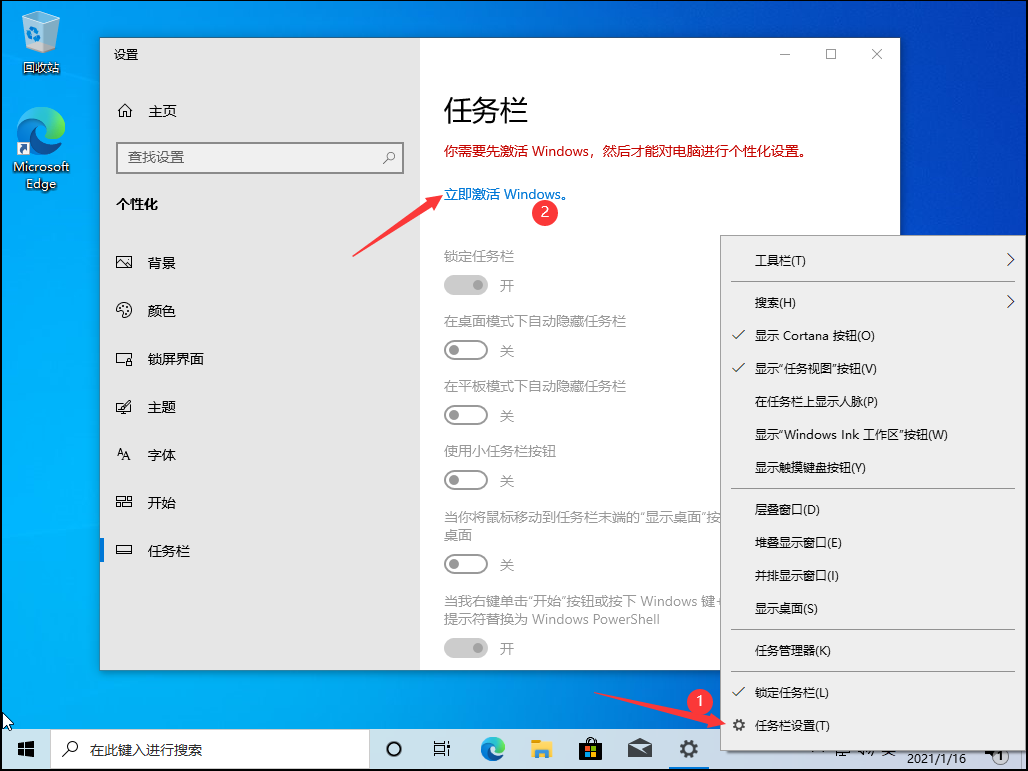
Task: Maximize the 设置 window
Action: click(831, 54)
